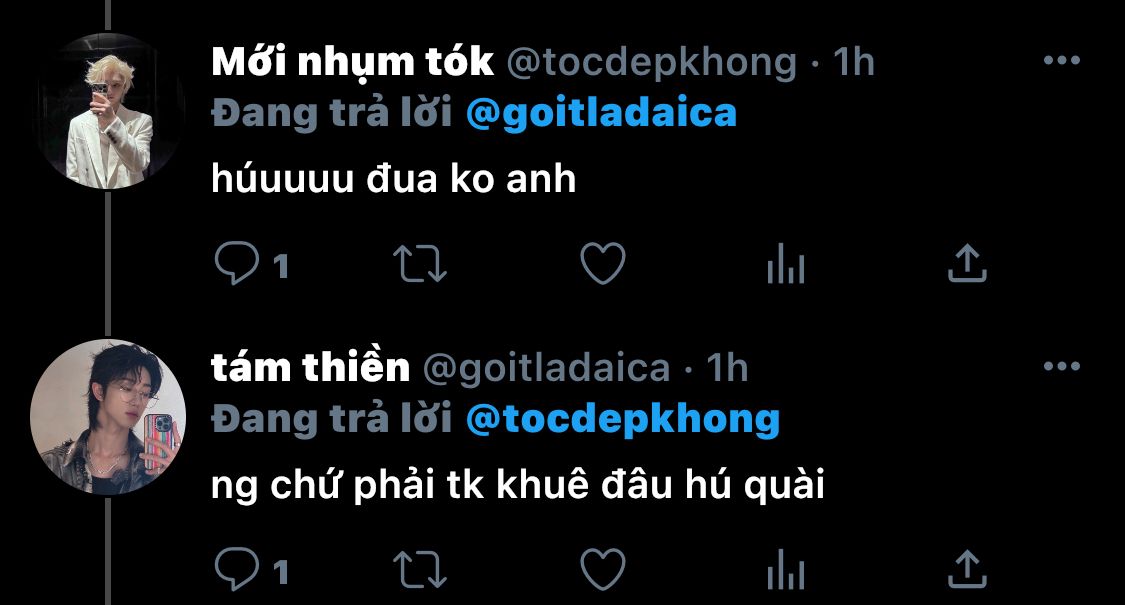
Task: Share the tweet by Mới nhụm tók
Action: pos(967,263)
